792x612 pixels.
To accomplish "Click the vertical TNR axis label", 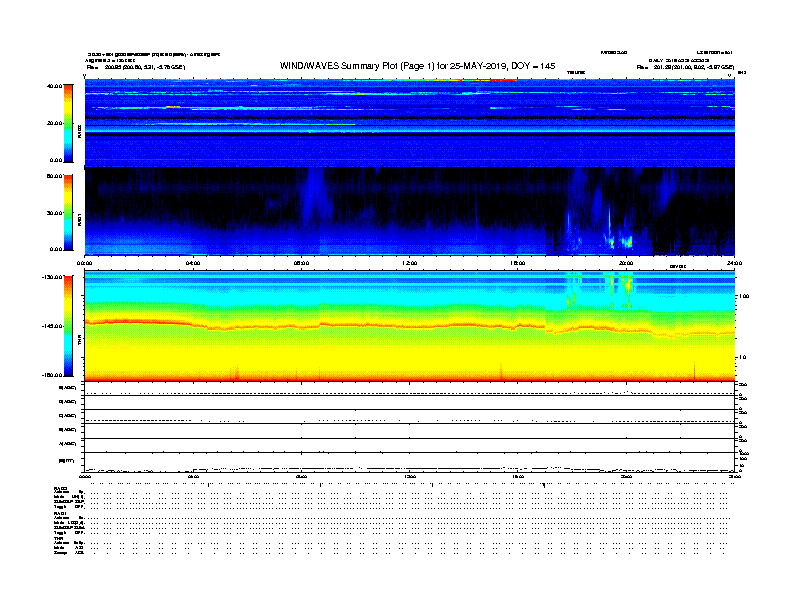I will tap(79, 340).
